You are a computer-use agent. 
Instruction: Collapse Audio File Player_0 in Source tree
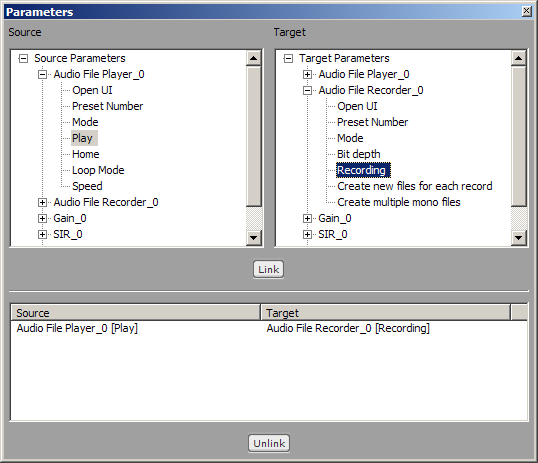(x=42, y=74)
